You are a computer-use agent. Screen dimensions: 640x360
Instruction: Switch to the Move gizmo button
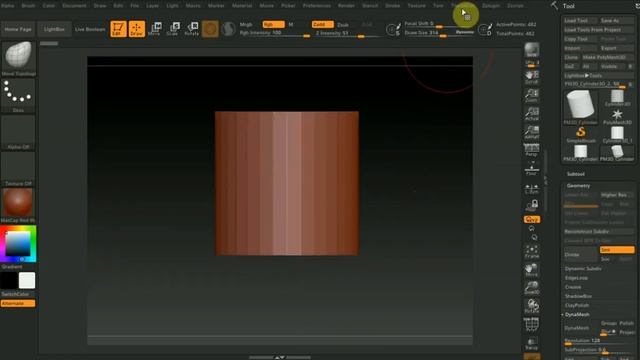tap(155, 29)
